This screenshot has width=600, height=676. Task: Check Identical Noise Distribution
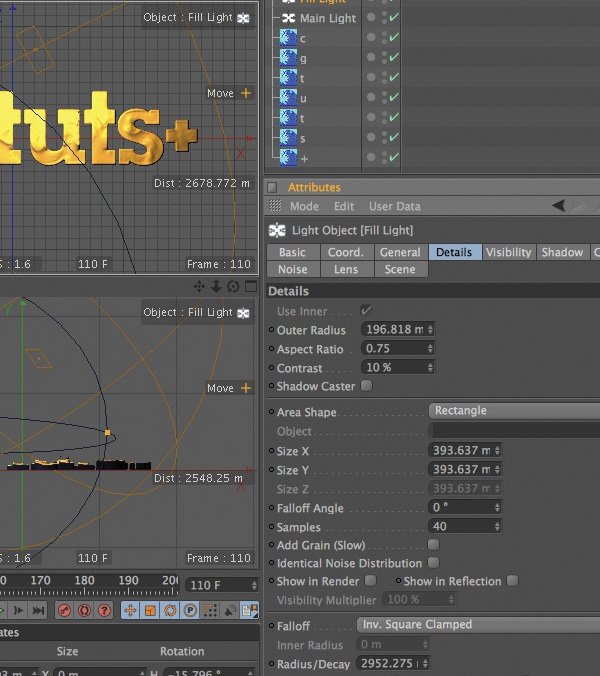pos(434,563)
